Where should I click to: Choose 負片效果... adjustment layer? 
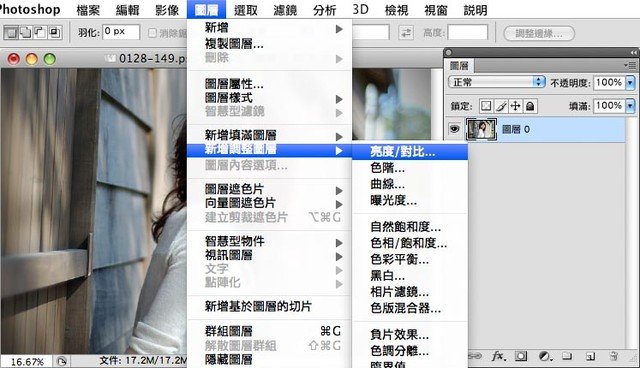pyautogui.click(x=410, y=335)
